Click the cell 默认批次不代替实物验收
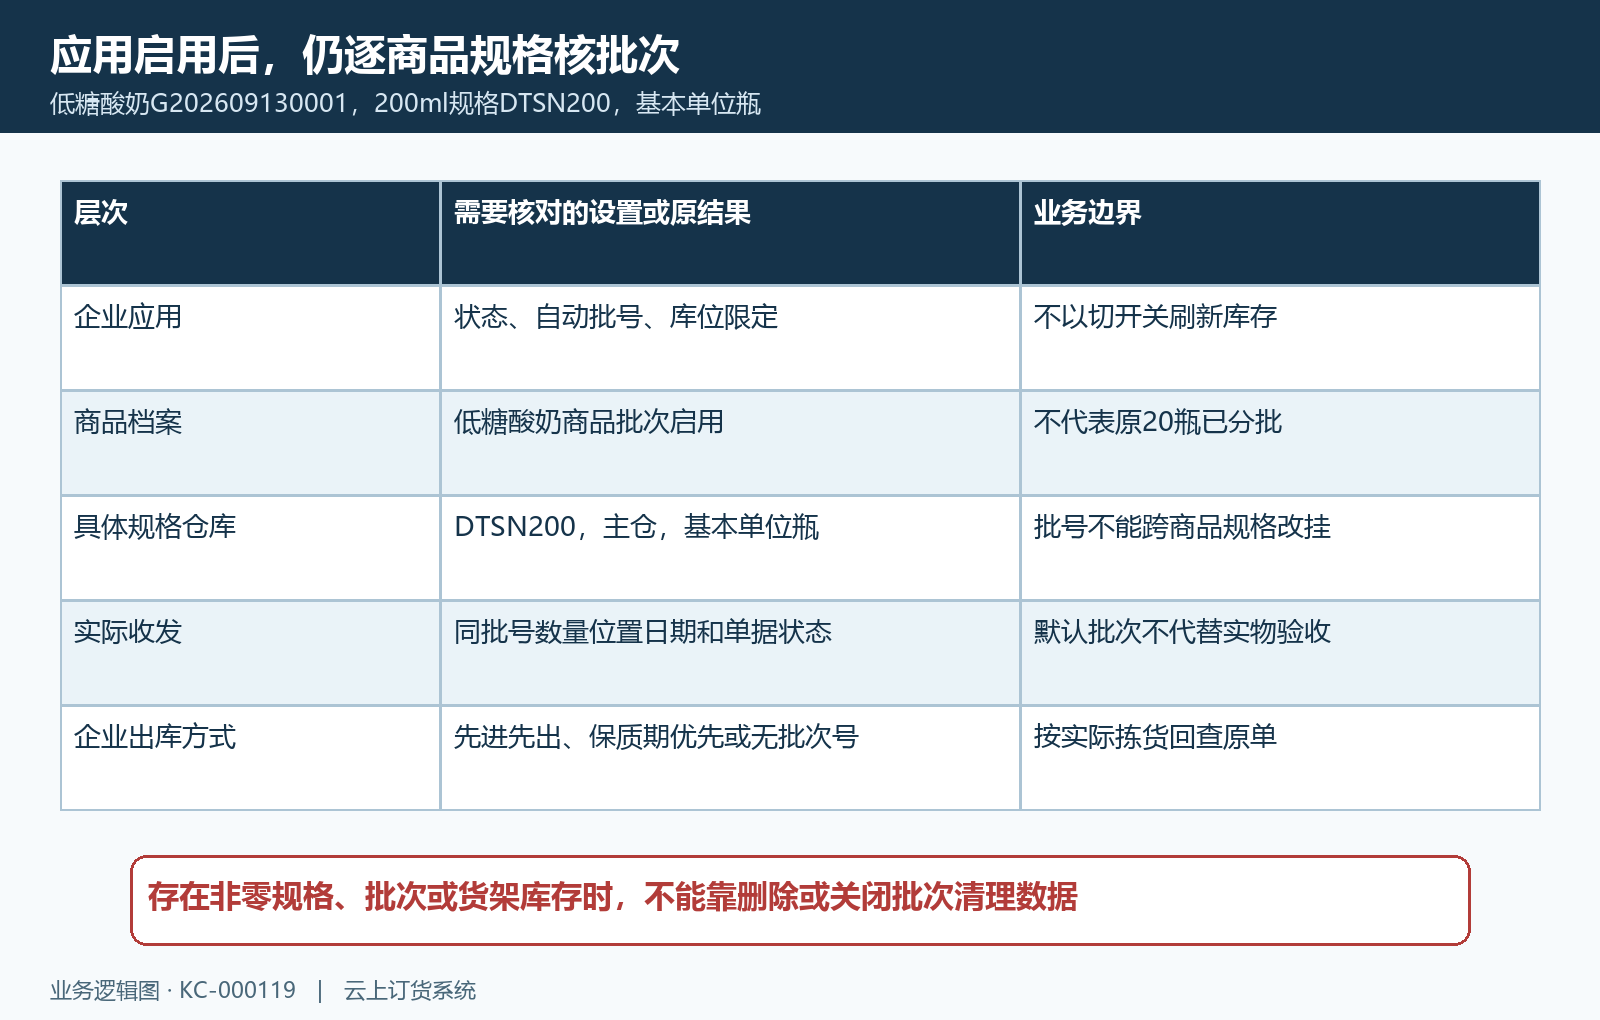This screenshot has width=1600, height=1020. (1280, 653)
